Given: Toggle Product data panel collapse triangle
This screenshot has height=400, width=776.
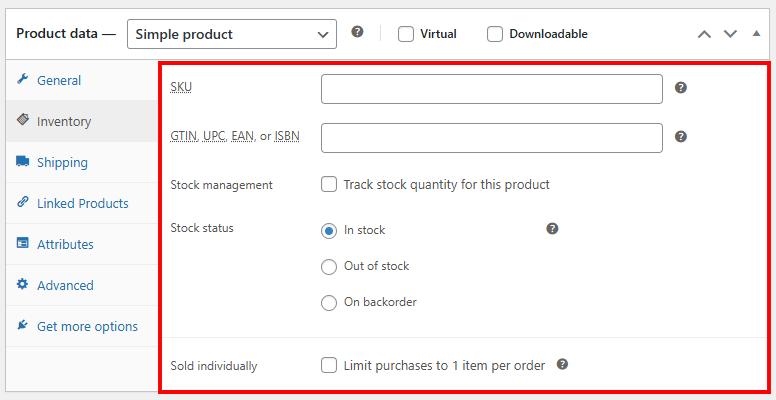Looking at the screenshot, I should tap(756, 34).
